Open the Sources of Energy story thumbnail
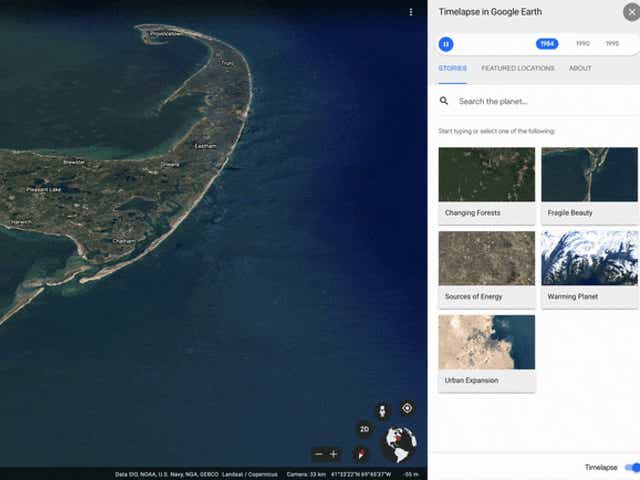This screenshot has height=480, width=640. click(x=487, y=258)
